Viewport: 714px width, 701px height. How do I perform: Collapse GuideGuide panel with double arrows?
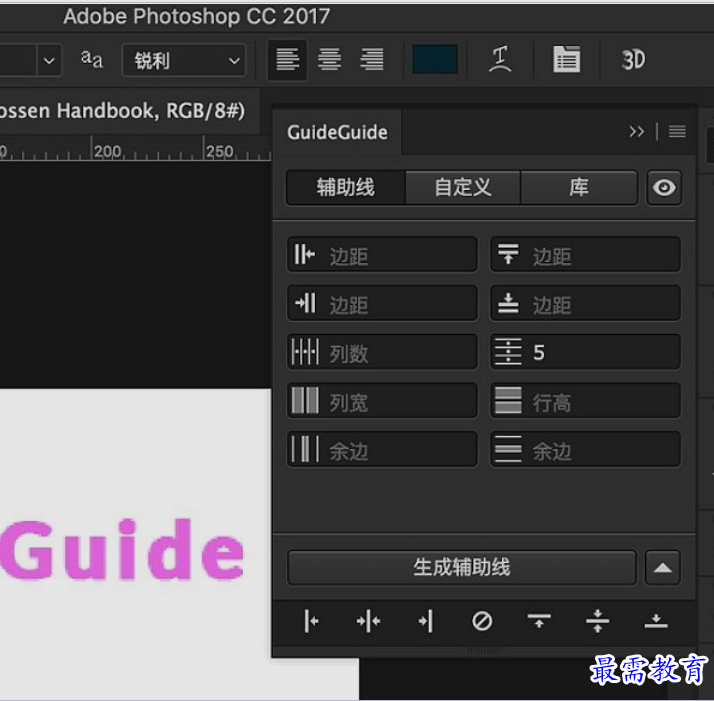click(637, 132)
